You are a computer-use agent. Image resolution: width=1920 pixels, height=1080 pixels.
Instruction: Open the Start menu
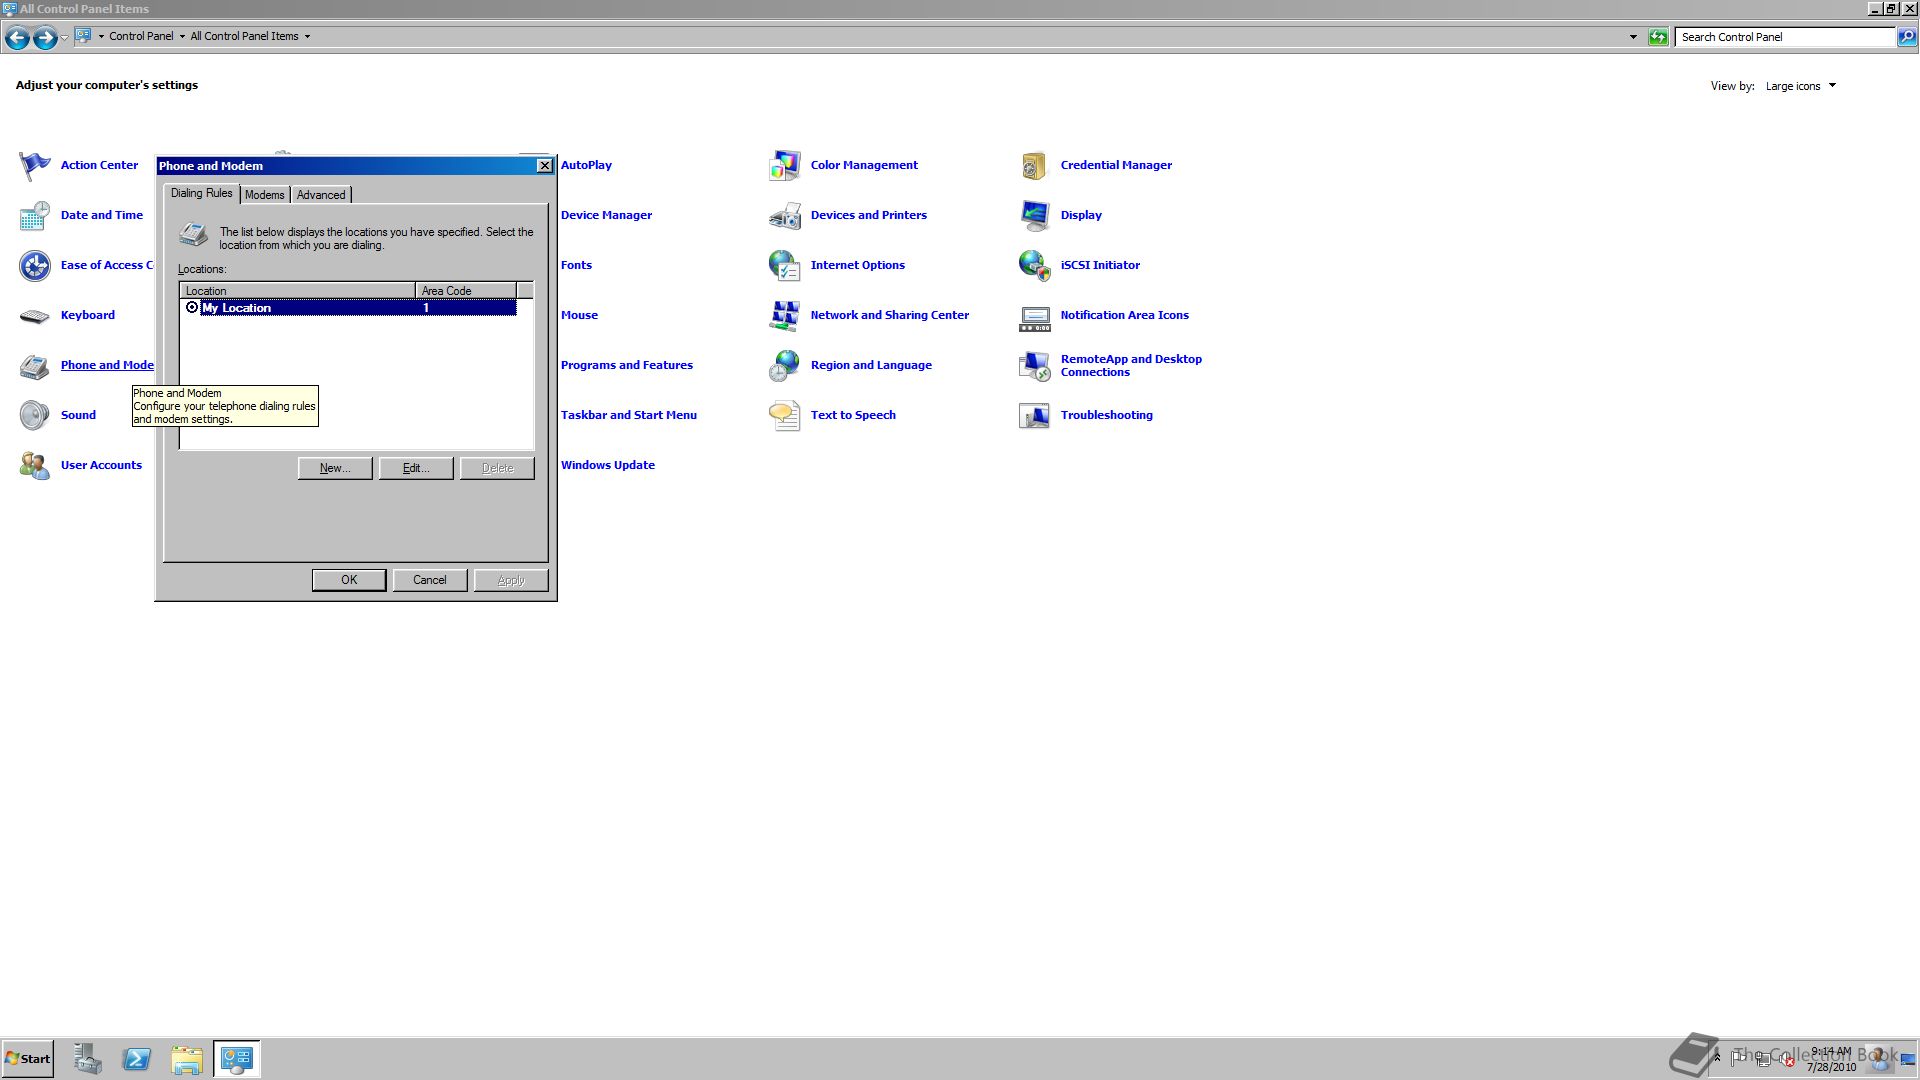click(x=28, y=1059)
